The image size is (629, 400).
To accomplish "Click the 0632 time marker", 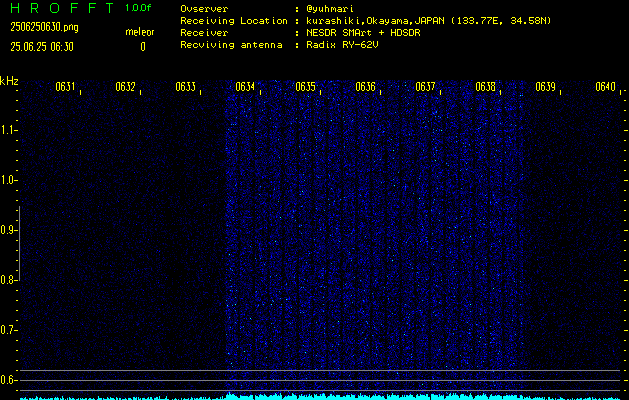I will tap(126, 87).
